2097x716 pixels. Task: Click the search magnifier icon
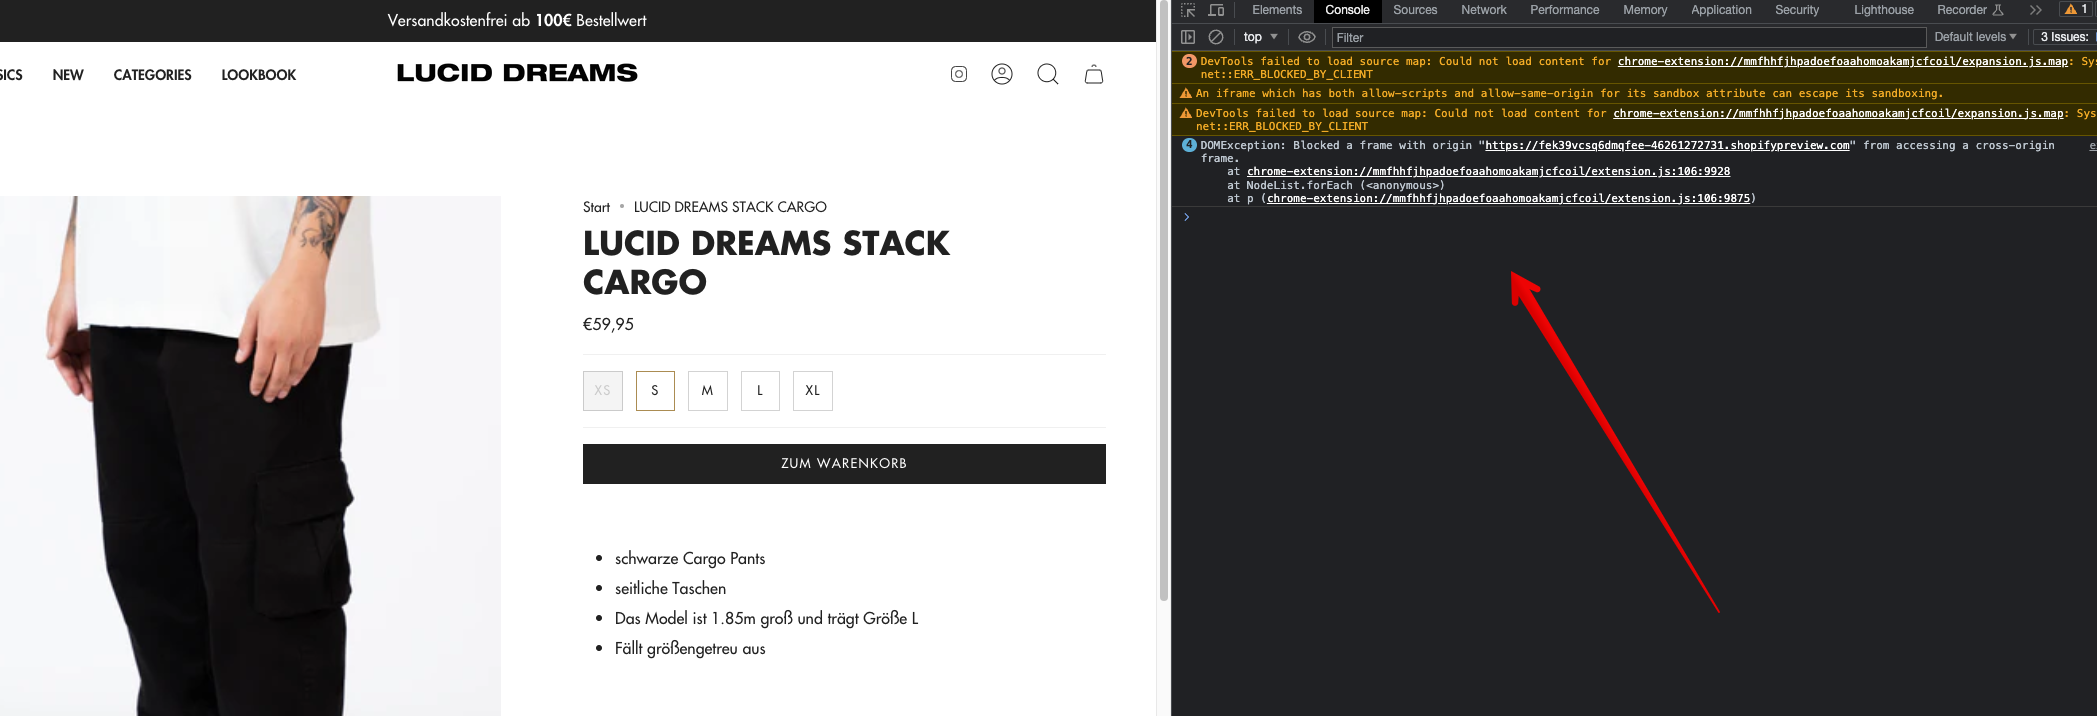point(1047,74)
